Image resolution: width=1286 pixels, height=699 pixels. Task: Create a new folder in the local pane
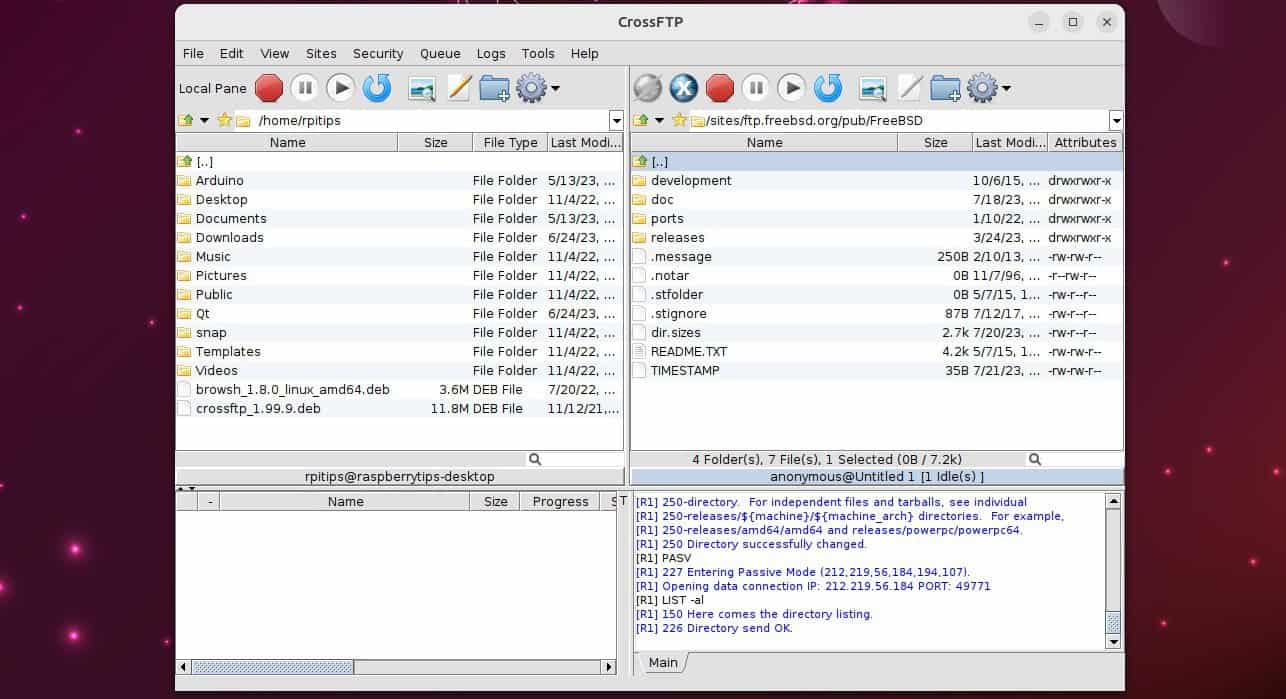[494, 88]
